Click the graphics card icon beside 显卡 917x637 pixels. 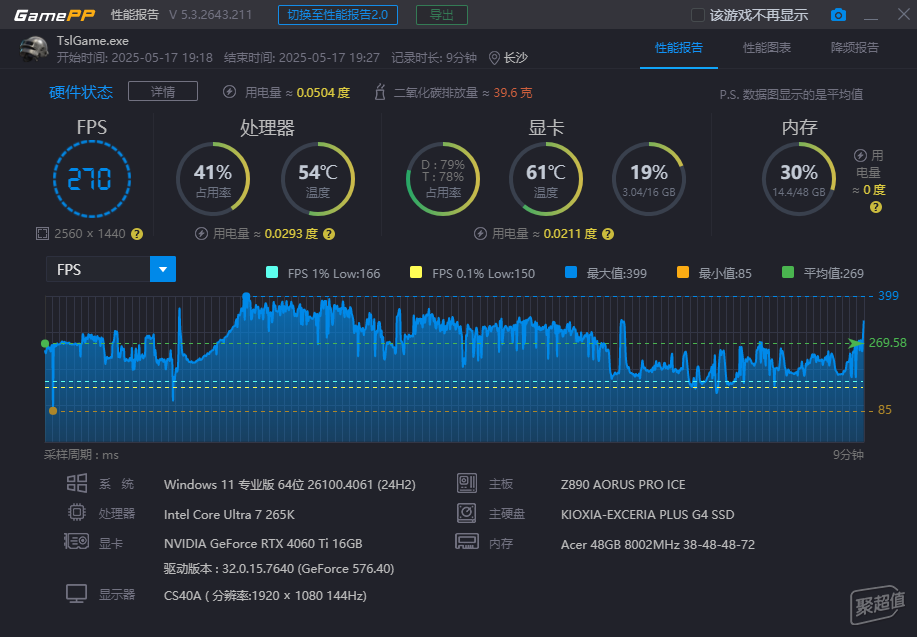coord(77,542)
